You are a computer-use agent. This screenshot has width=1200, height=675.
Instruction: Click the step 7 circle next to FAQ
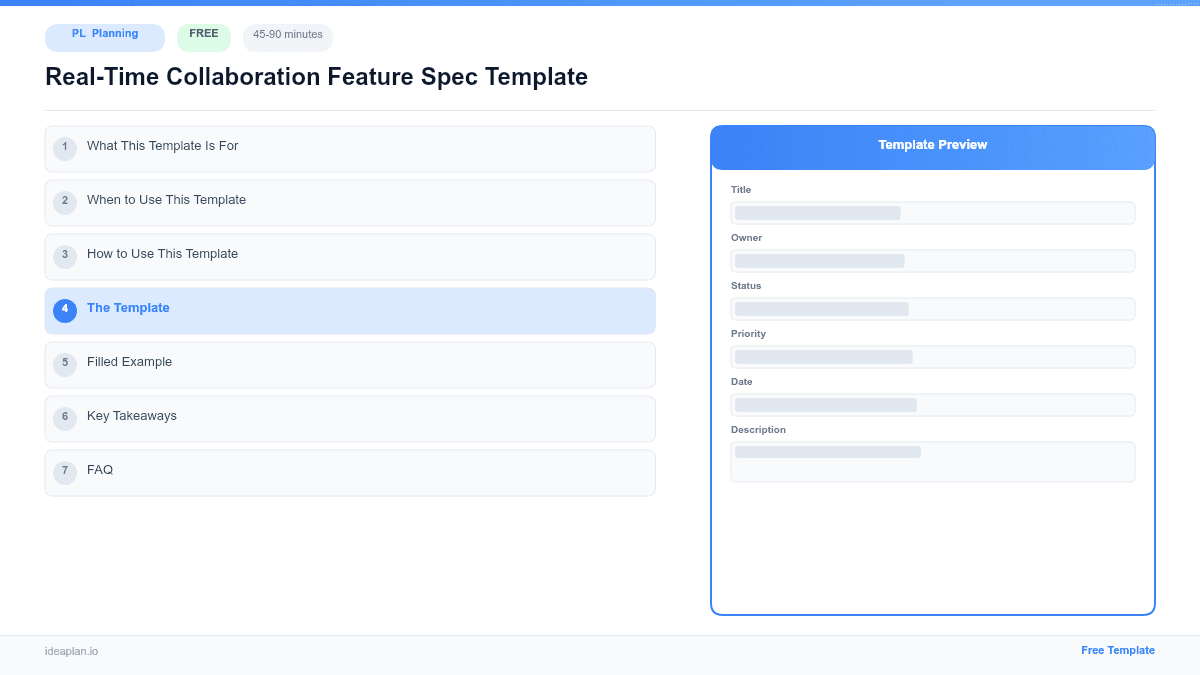[65, 471]
